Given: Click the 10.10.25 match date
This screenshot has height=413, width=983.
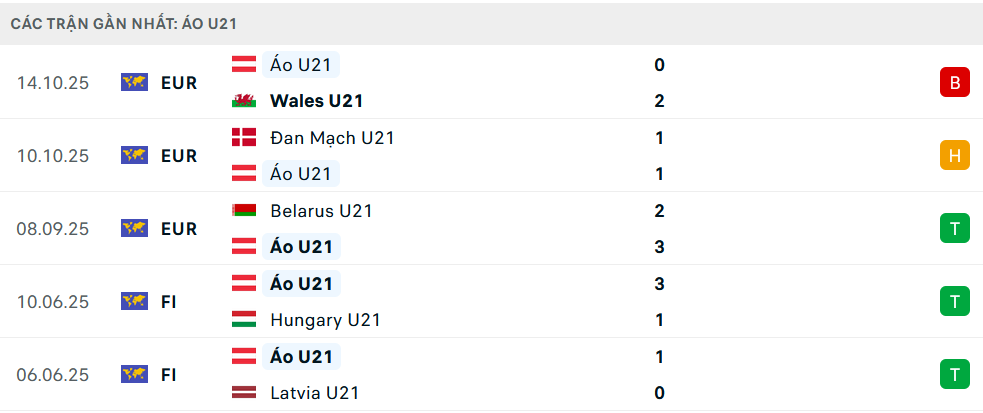Looking at the screenshot, I should click(x=53, y=156).
